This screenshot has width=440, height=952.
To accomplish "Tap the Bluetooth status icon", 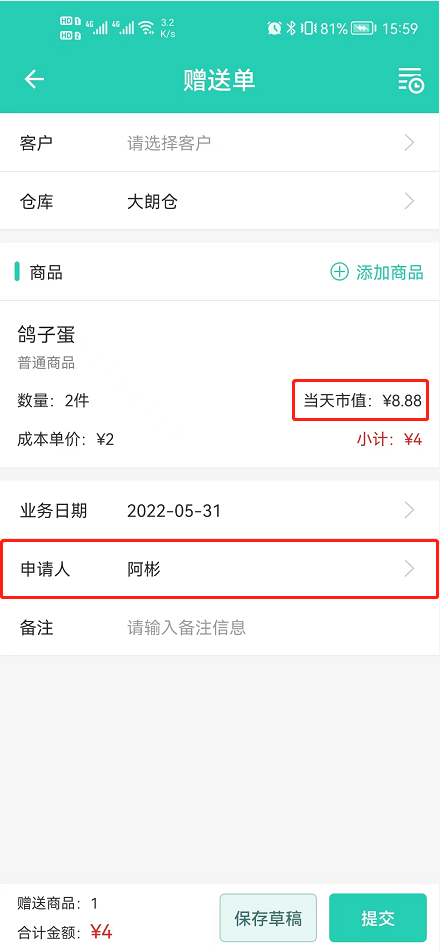I will tap(291, 28).
